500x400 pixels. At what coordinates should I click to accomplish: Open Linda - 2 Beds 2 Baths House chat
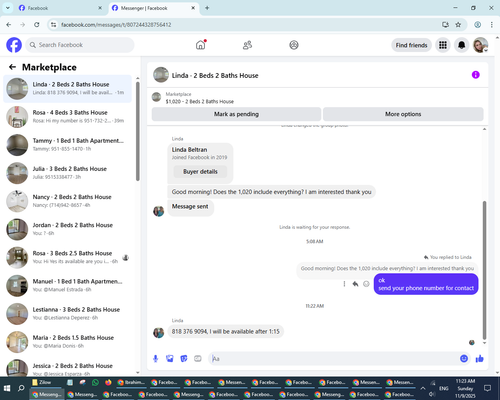(67, 89)
